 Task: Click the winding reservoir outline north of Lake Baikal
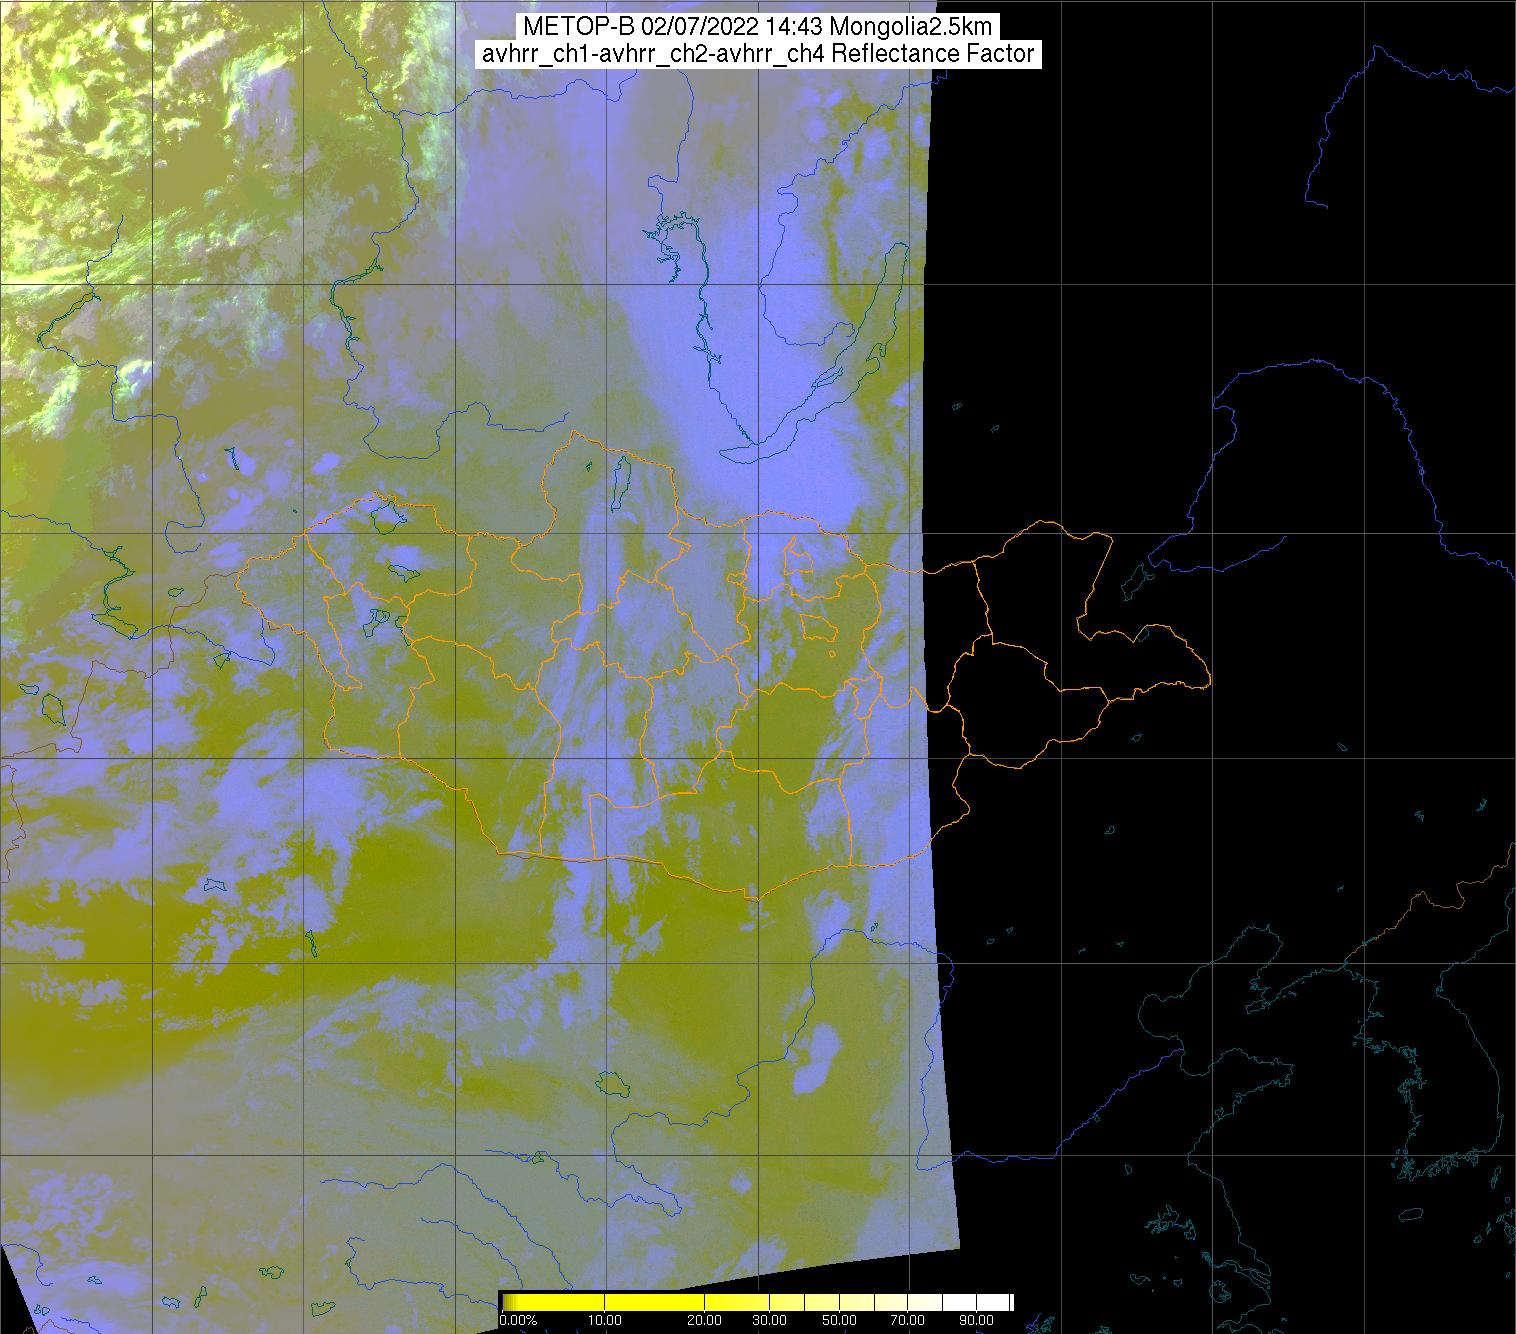pyautogui.click(x=690, y=270)
